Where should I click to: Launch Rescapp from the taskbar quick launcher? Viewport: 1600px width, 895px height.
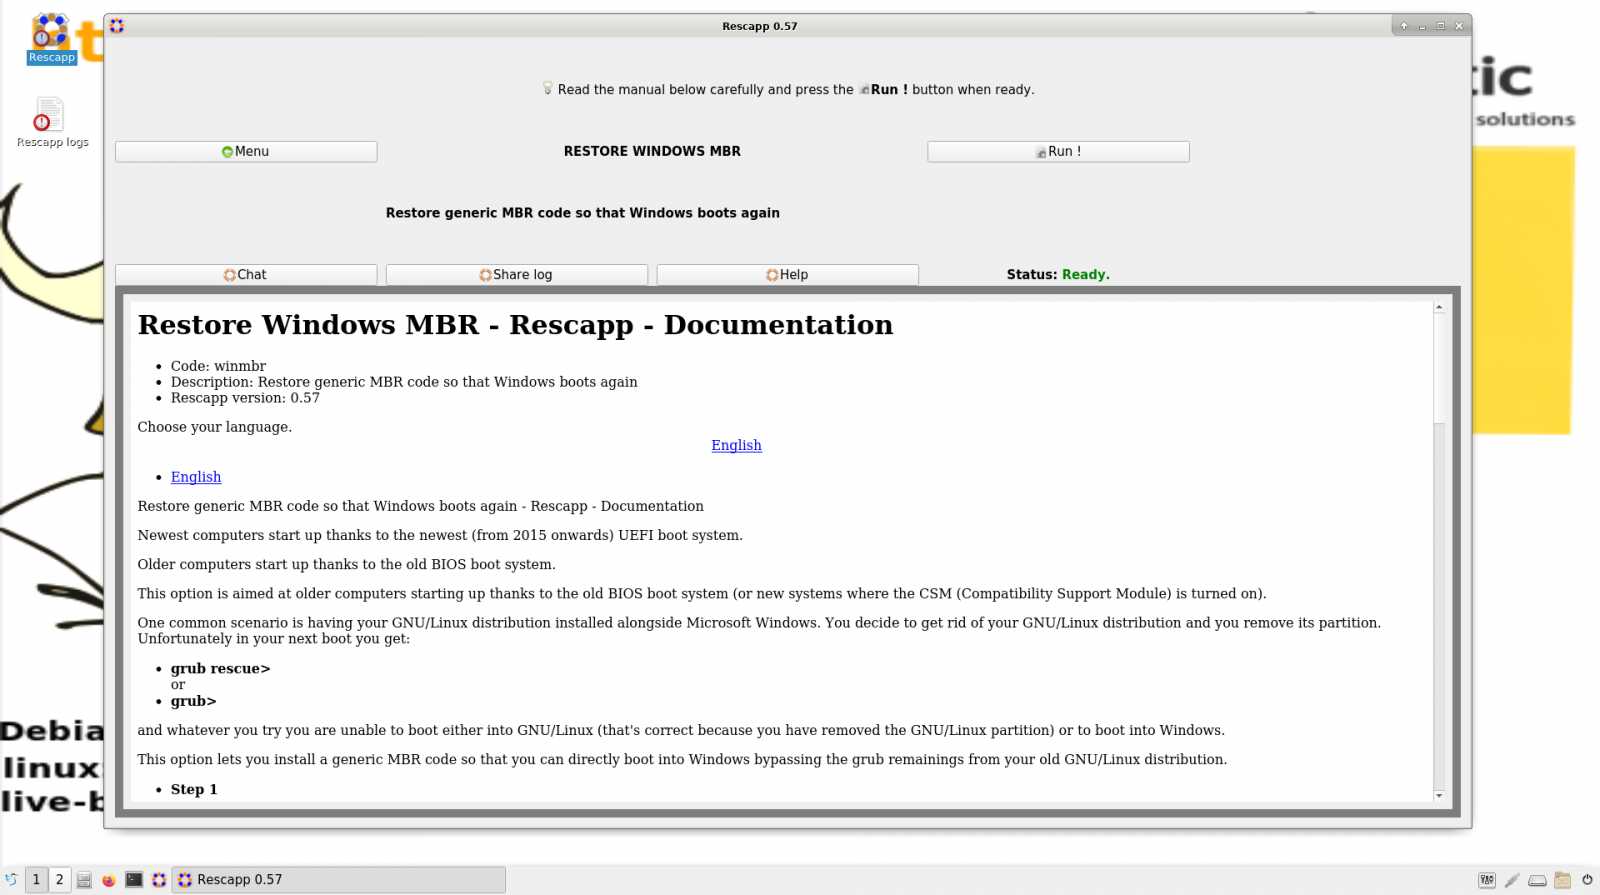159,880
